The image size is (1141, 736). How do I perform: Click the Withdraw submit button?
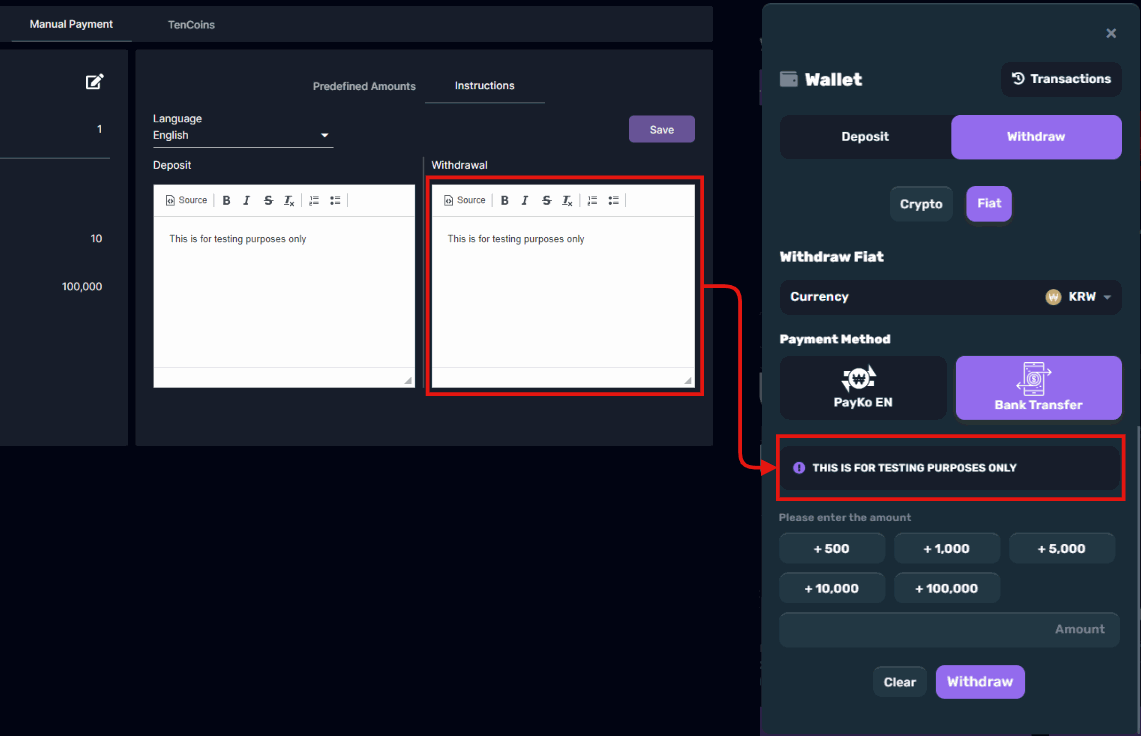coord(980,682)
